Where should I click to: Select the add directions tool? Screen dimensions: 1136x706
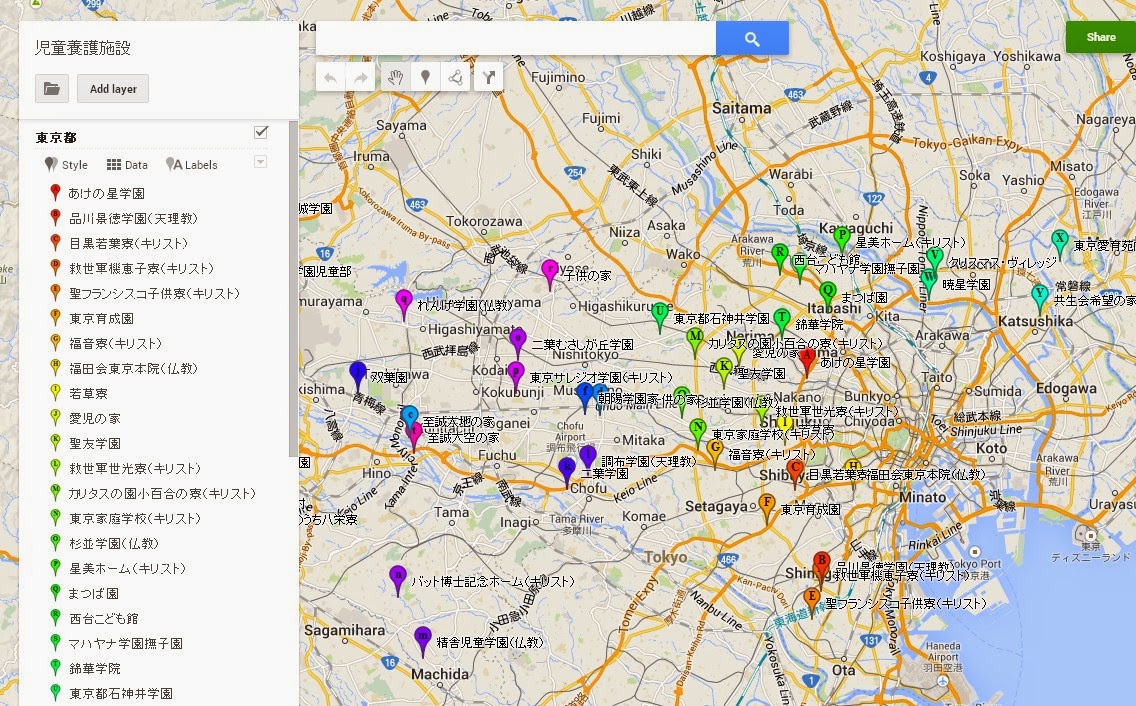coord(489,77)
